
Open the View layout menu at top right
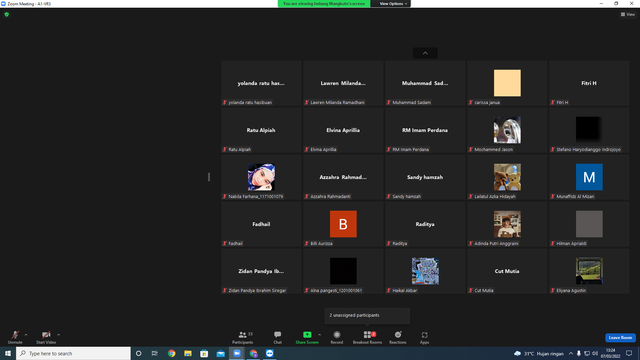628,14
